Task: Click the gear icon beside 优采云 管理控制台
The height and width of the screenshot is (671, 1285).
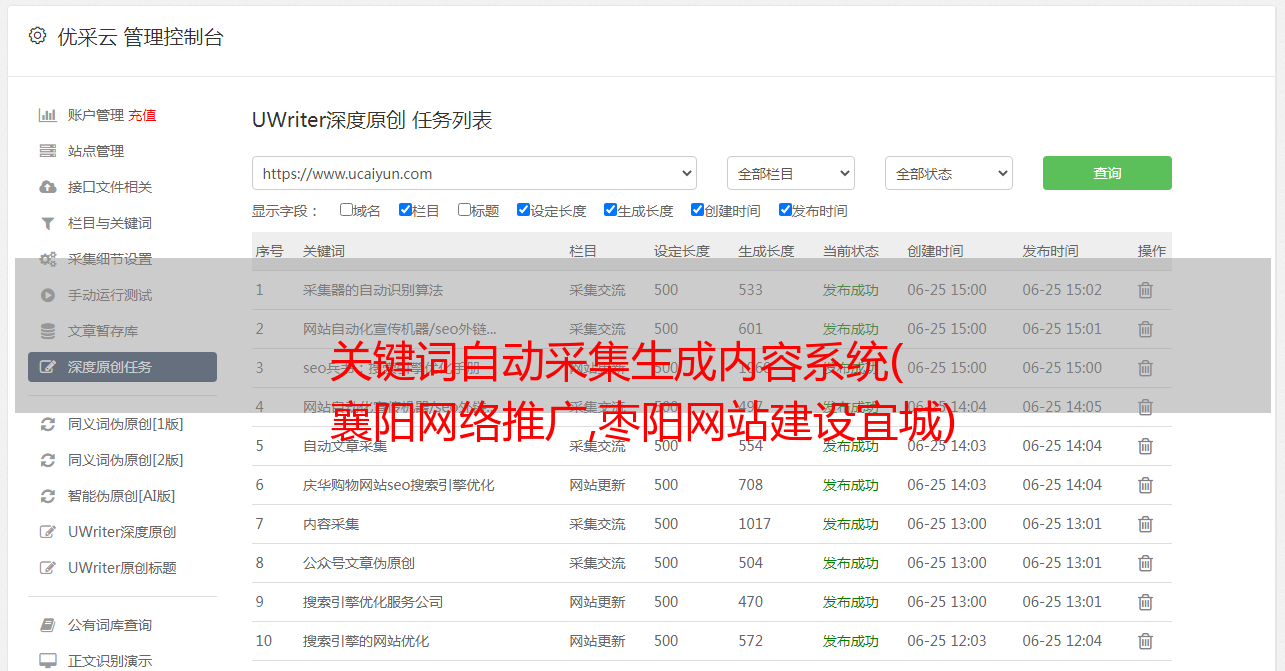Action: (x=37, y=36)
